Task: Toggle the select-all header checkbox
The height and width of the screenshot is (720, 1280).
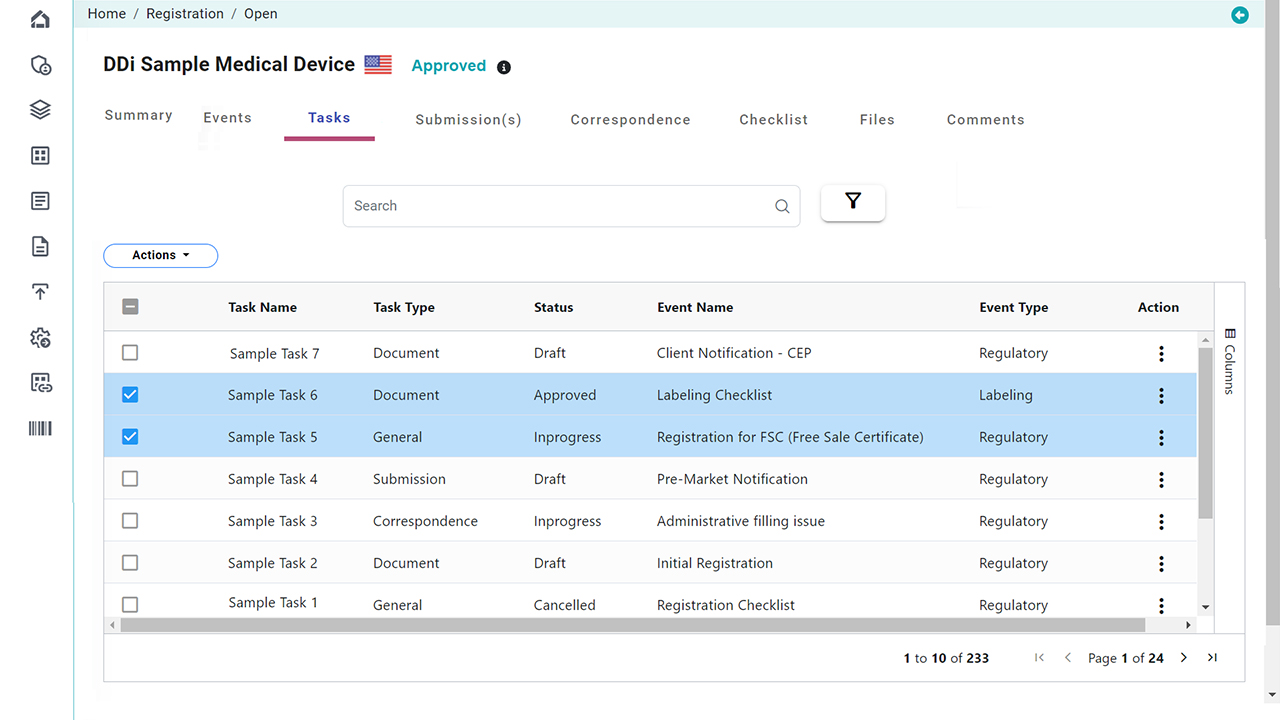Action: (x=130, y=307)
